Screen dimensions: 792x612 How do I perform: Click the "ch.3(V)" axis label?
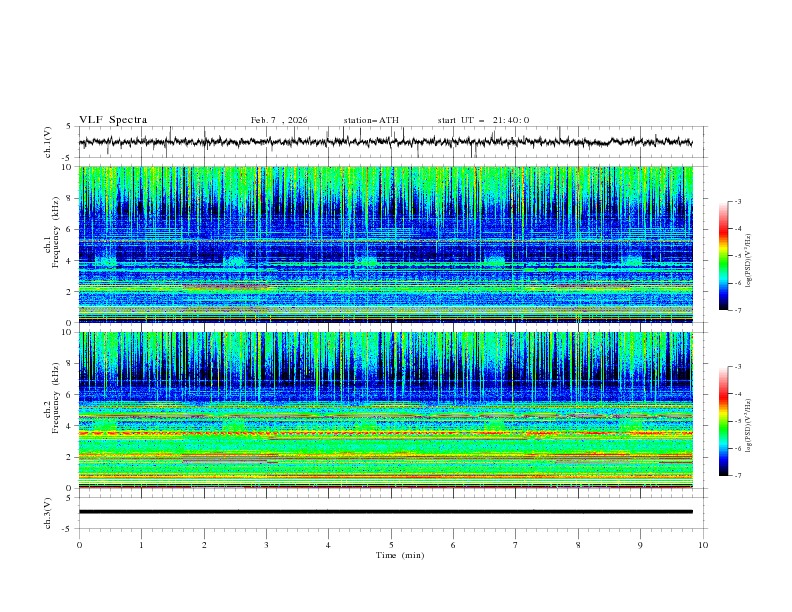(48, 513)
